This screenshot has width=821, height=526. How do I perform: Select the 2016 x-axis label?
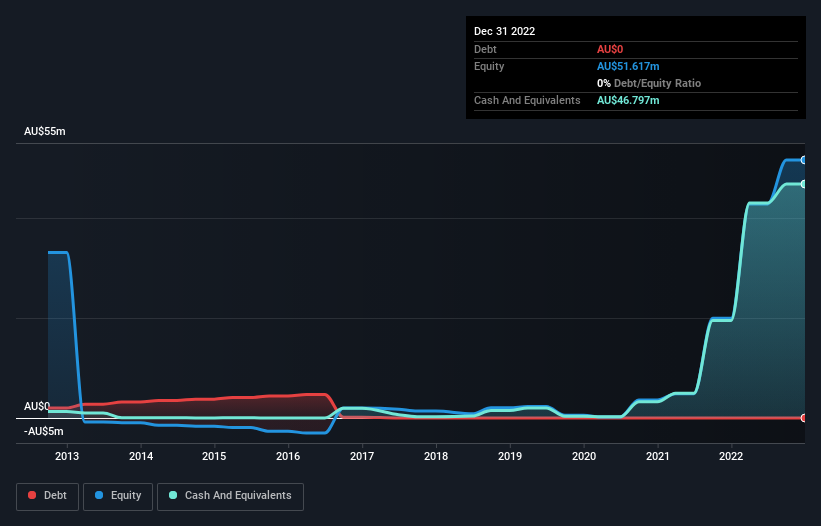coord(288,456)
